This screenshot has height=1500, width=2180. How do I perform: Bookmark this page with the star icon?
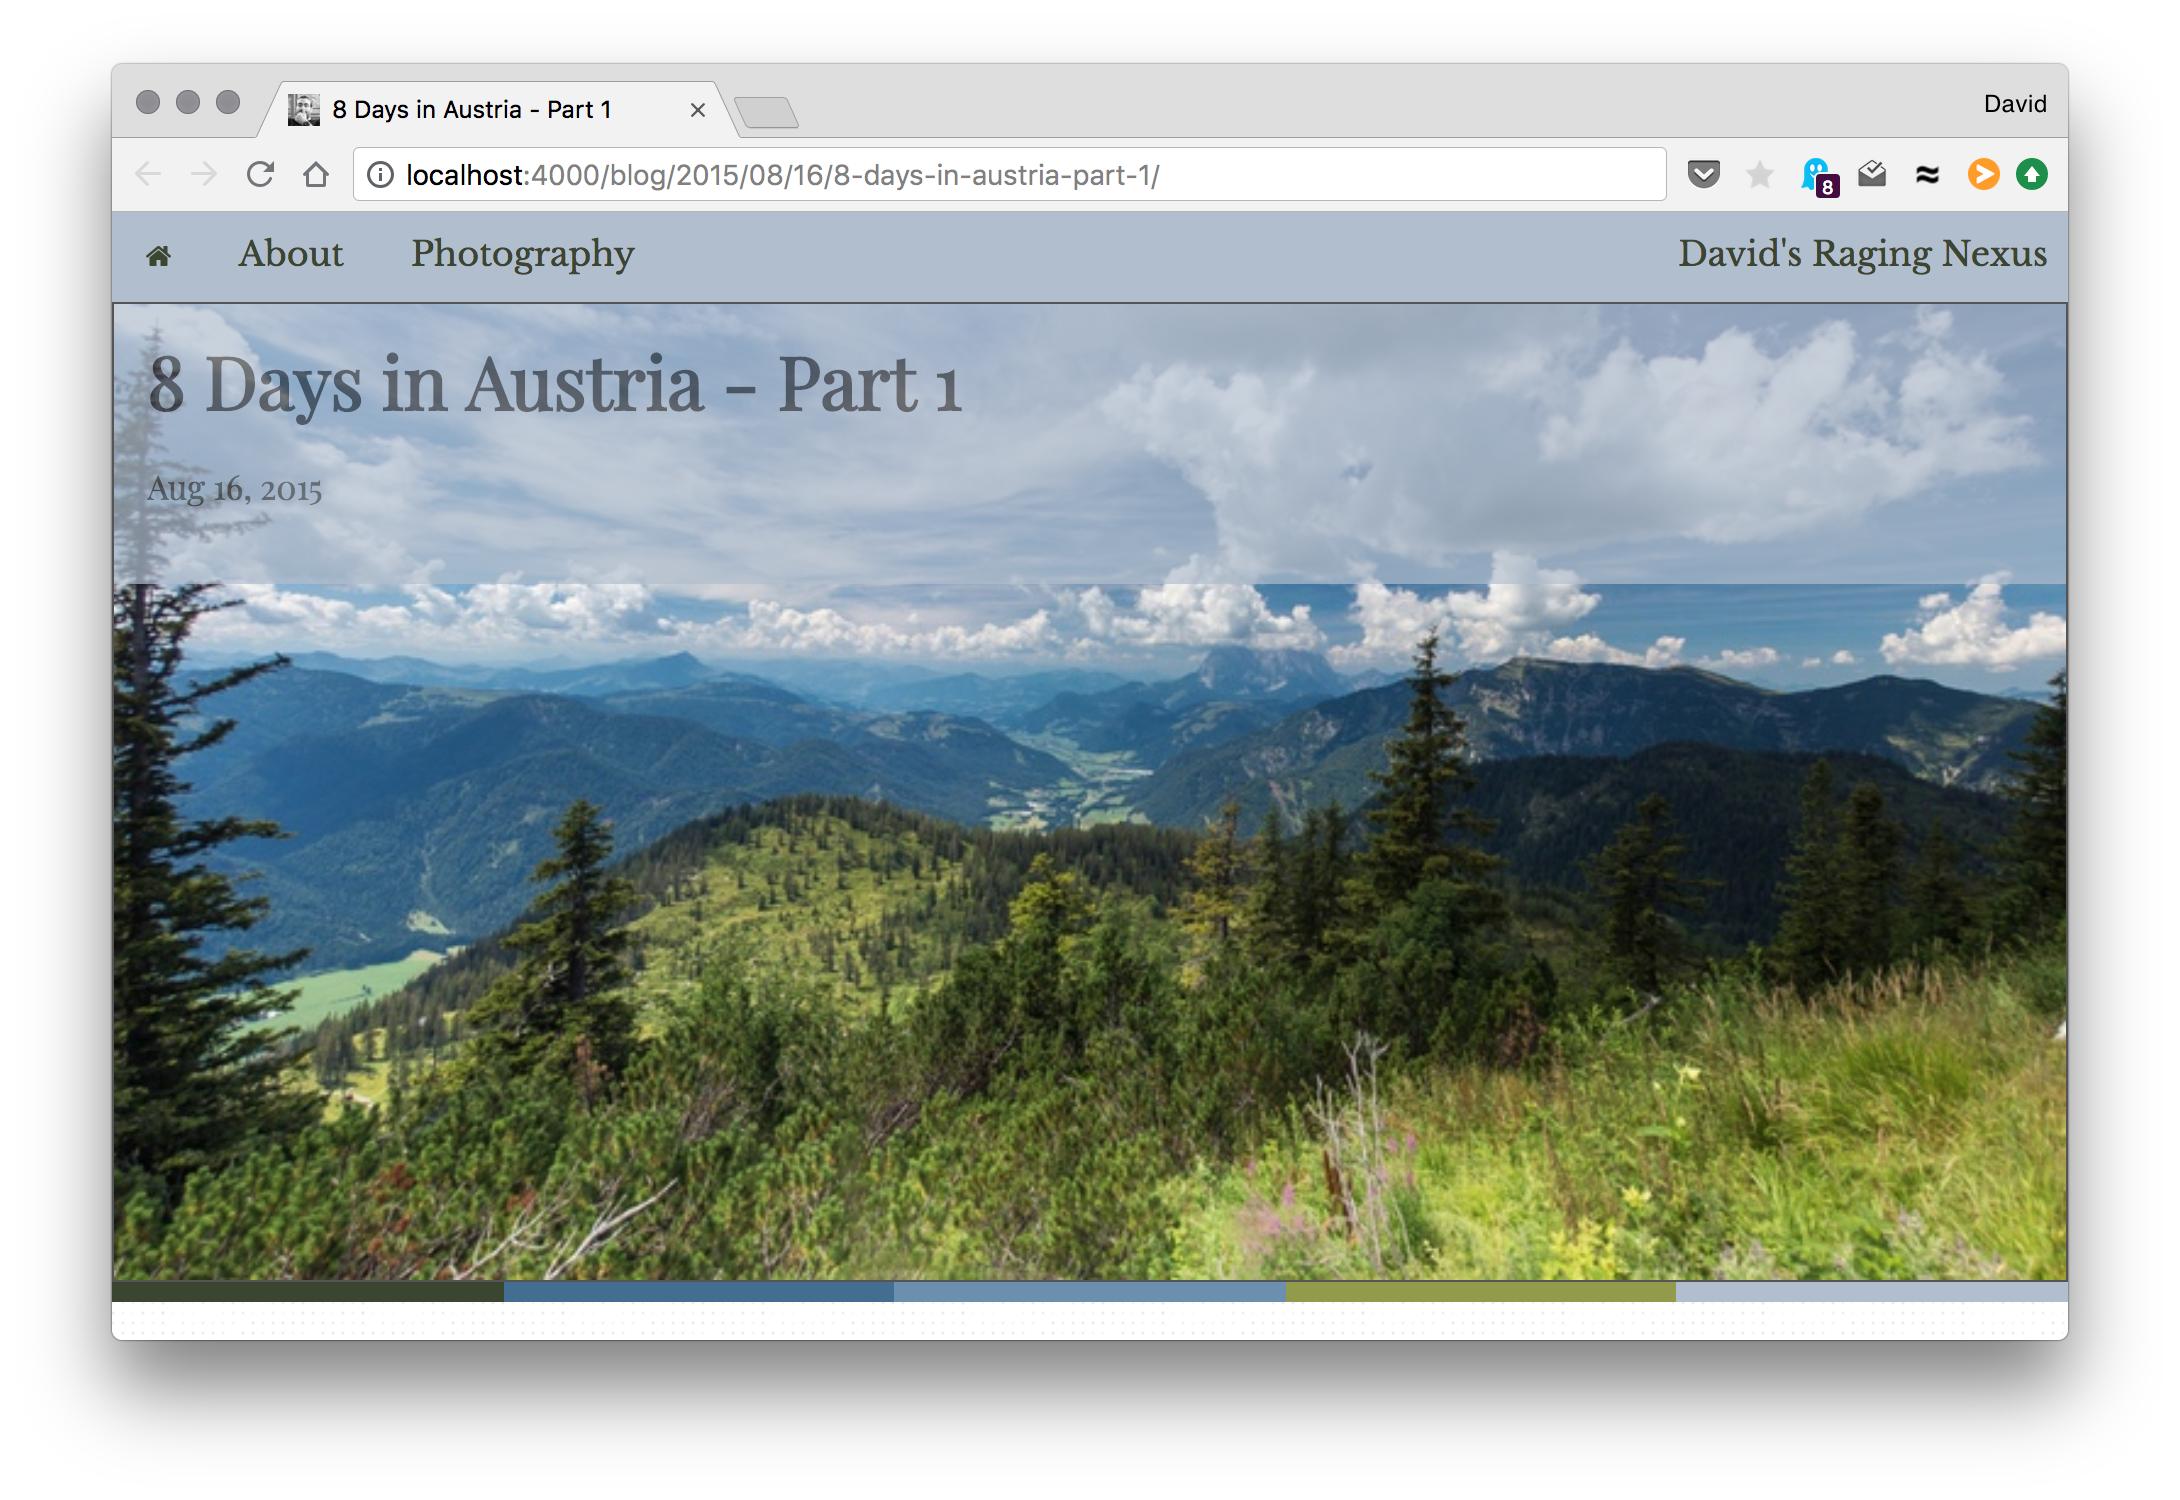point(1759,175)
